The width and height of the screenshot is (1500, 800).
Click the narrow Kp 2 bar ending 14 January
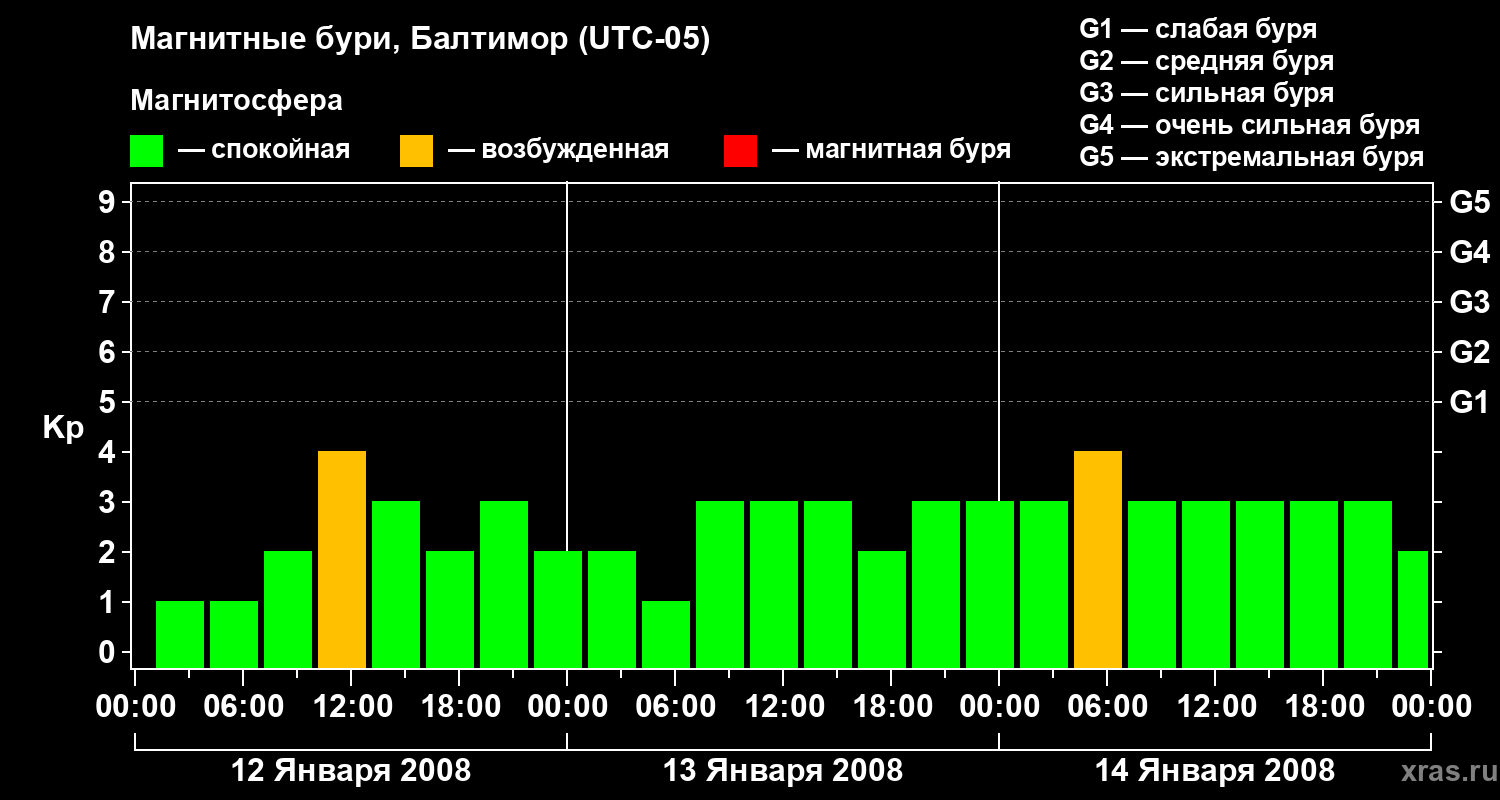click(x=1413, y=610)
